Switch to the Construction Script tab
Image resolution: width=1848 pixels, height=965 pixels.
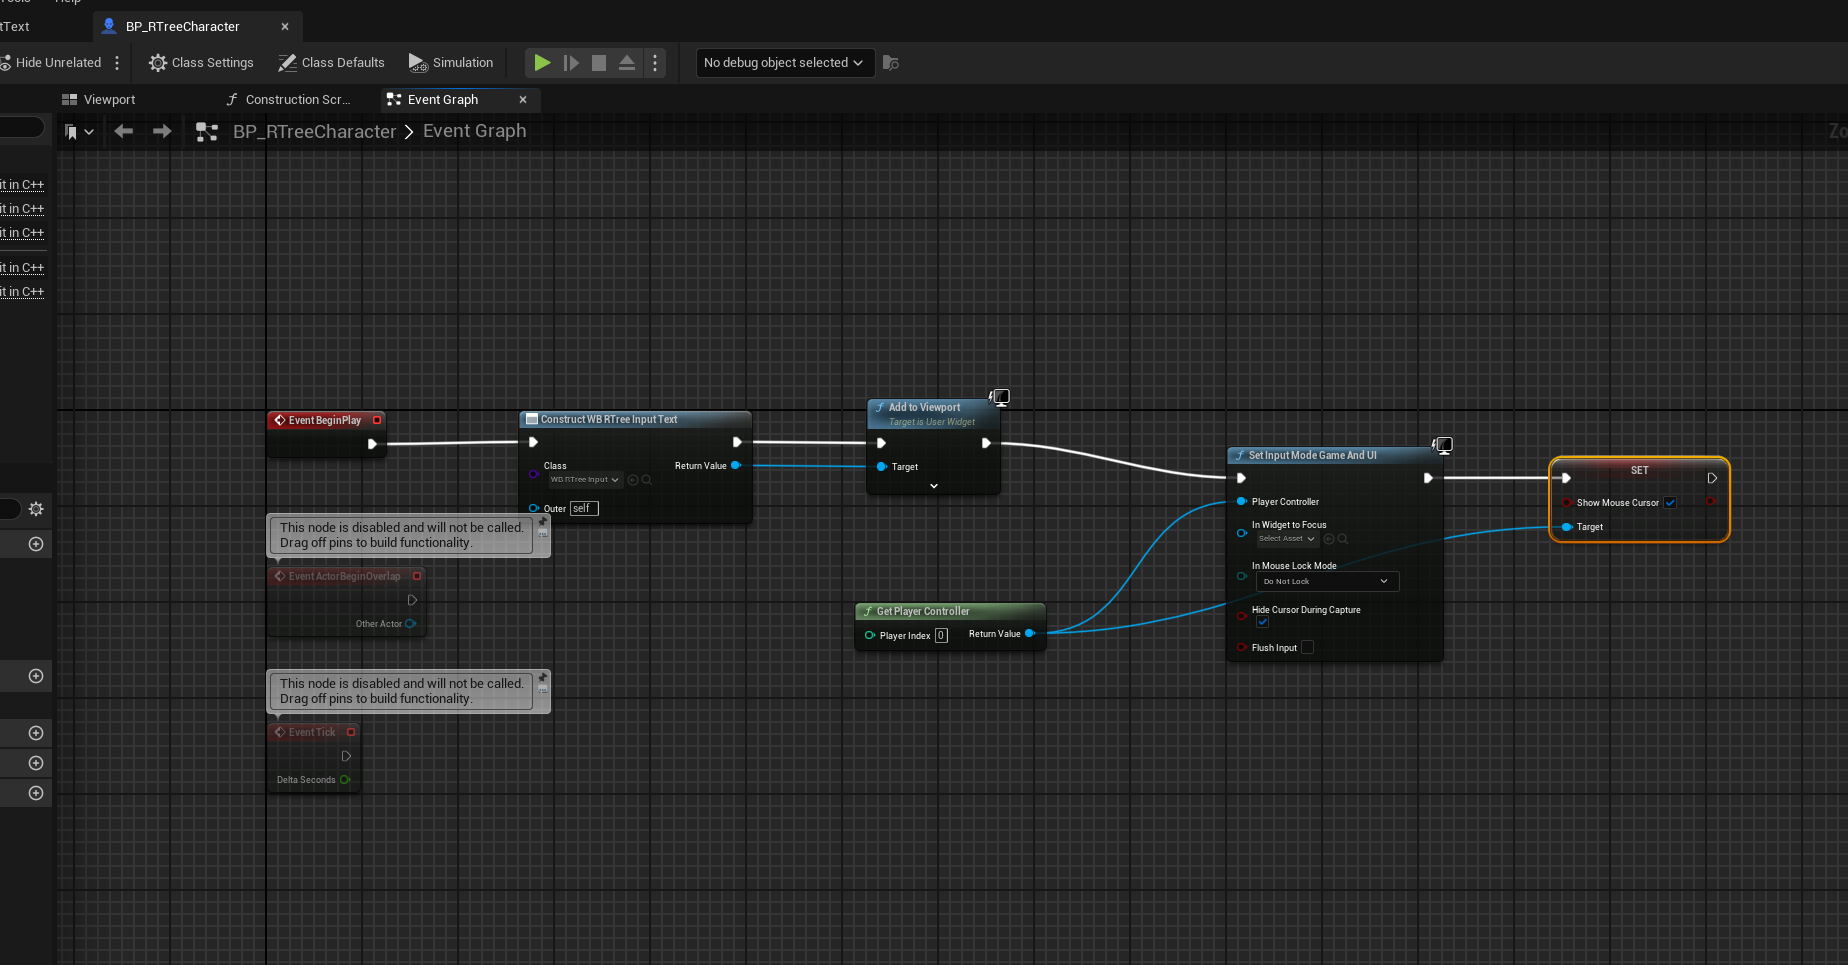coord(290,100)
